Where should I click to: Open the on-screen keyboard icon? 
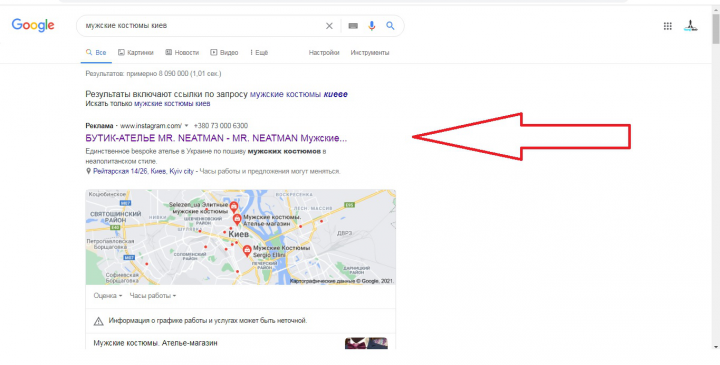(353, 26)
